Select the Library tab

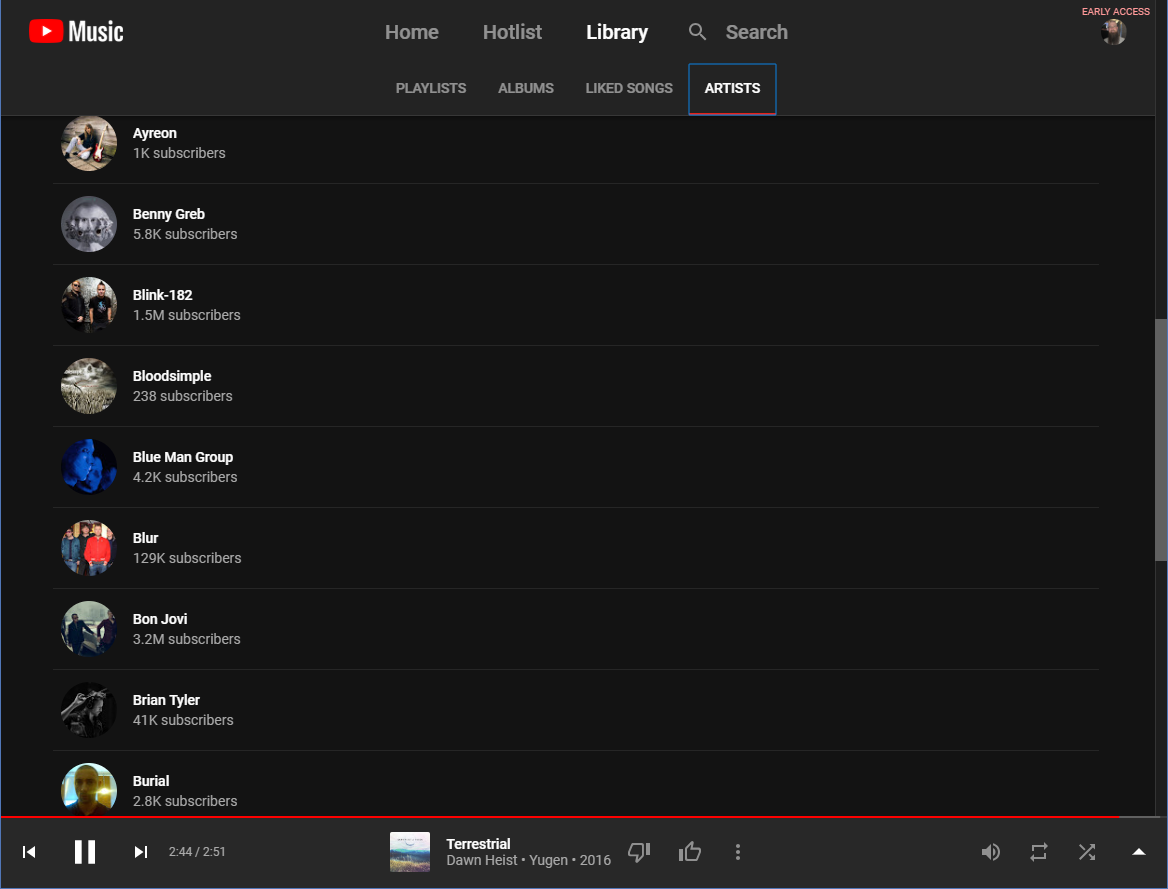[617, 32]
